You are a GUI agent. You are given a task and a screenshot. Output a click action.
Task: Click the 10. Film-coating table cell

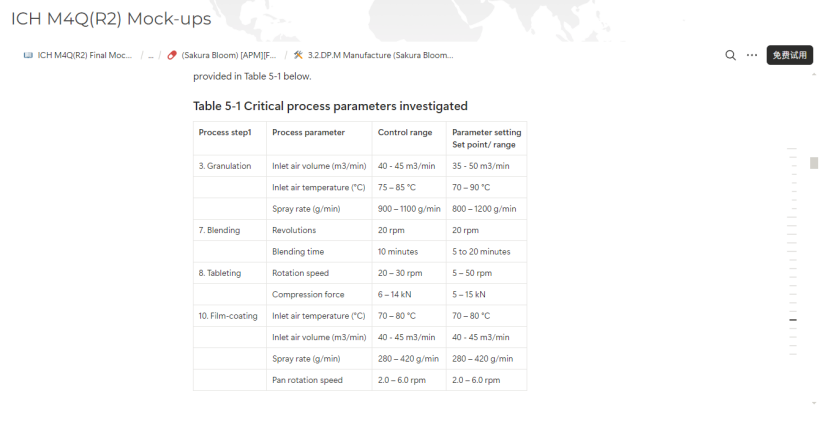228,316
